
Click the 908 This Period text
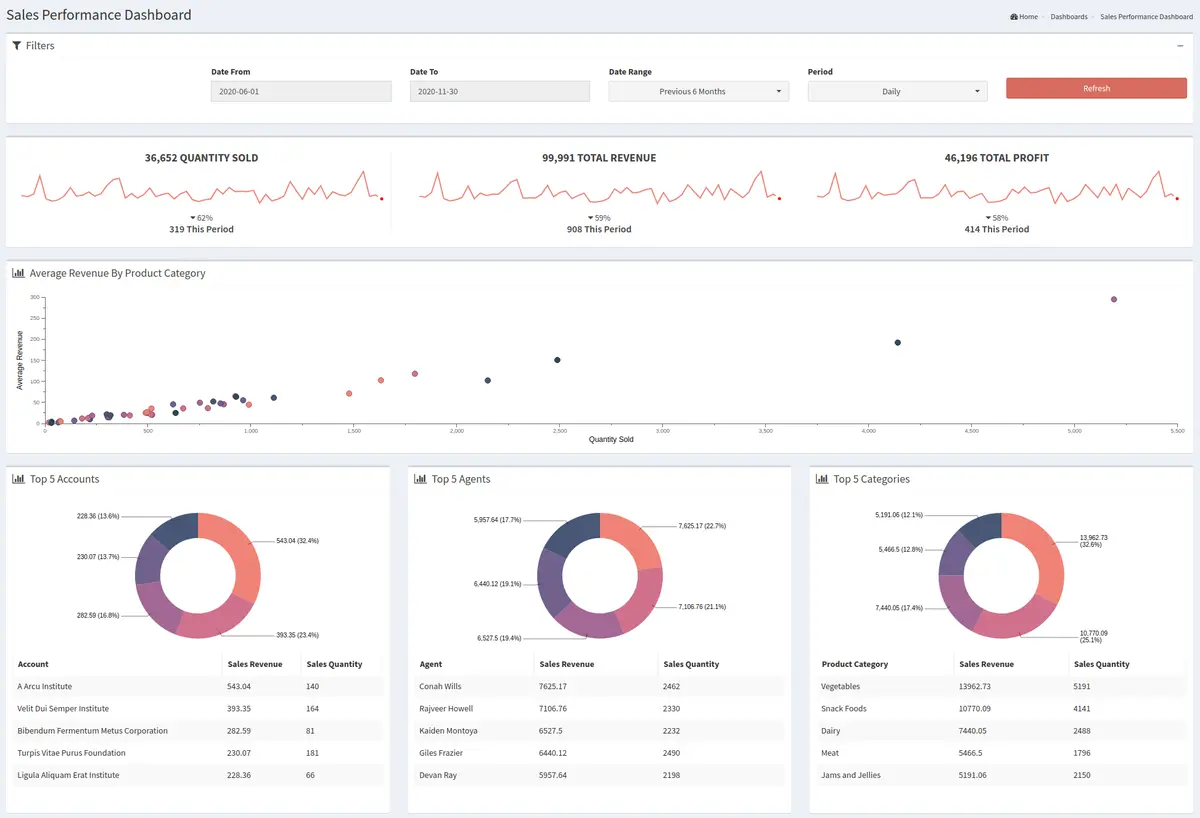[599, 229]
